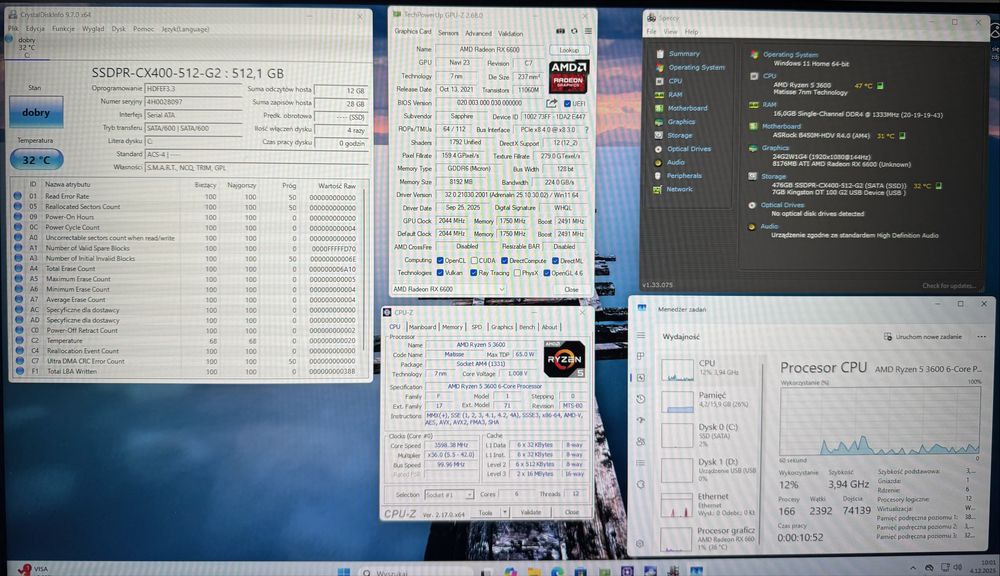
Task: Select Summary icon in Speccy sidebar
Action: [x=659, y=54]
